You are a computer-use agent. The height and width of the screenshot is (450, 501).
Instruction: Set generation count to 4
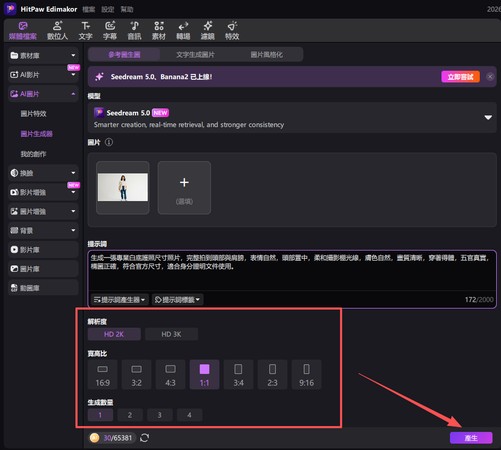coord(189,415)
